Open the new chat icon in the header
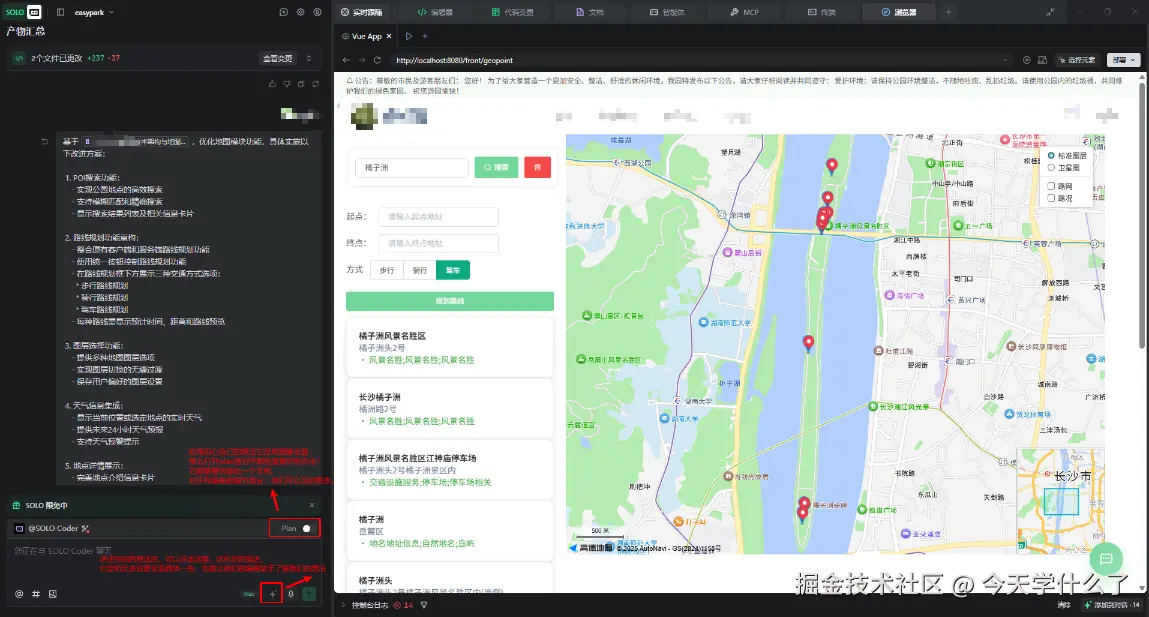 (284, 12)
